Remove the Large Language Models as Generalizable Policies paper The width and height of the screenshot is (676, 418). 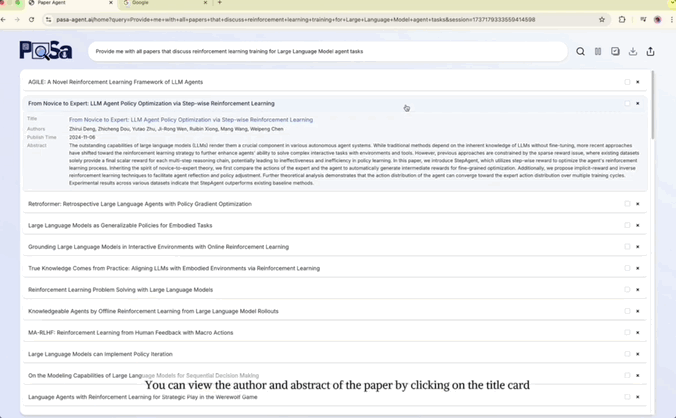click(x=638, y=225)
